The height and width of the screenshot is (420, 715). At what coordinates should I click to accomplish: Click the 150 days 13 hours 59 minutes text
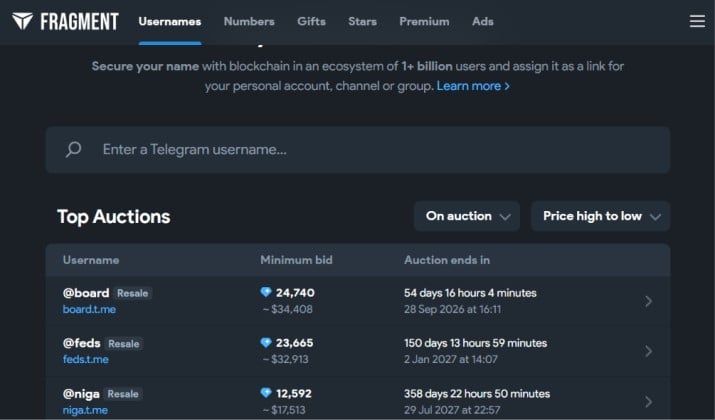click(x=476, y=343)
